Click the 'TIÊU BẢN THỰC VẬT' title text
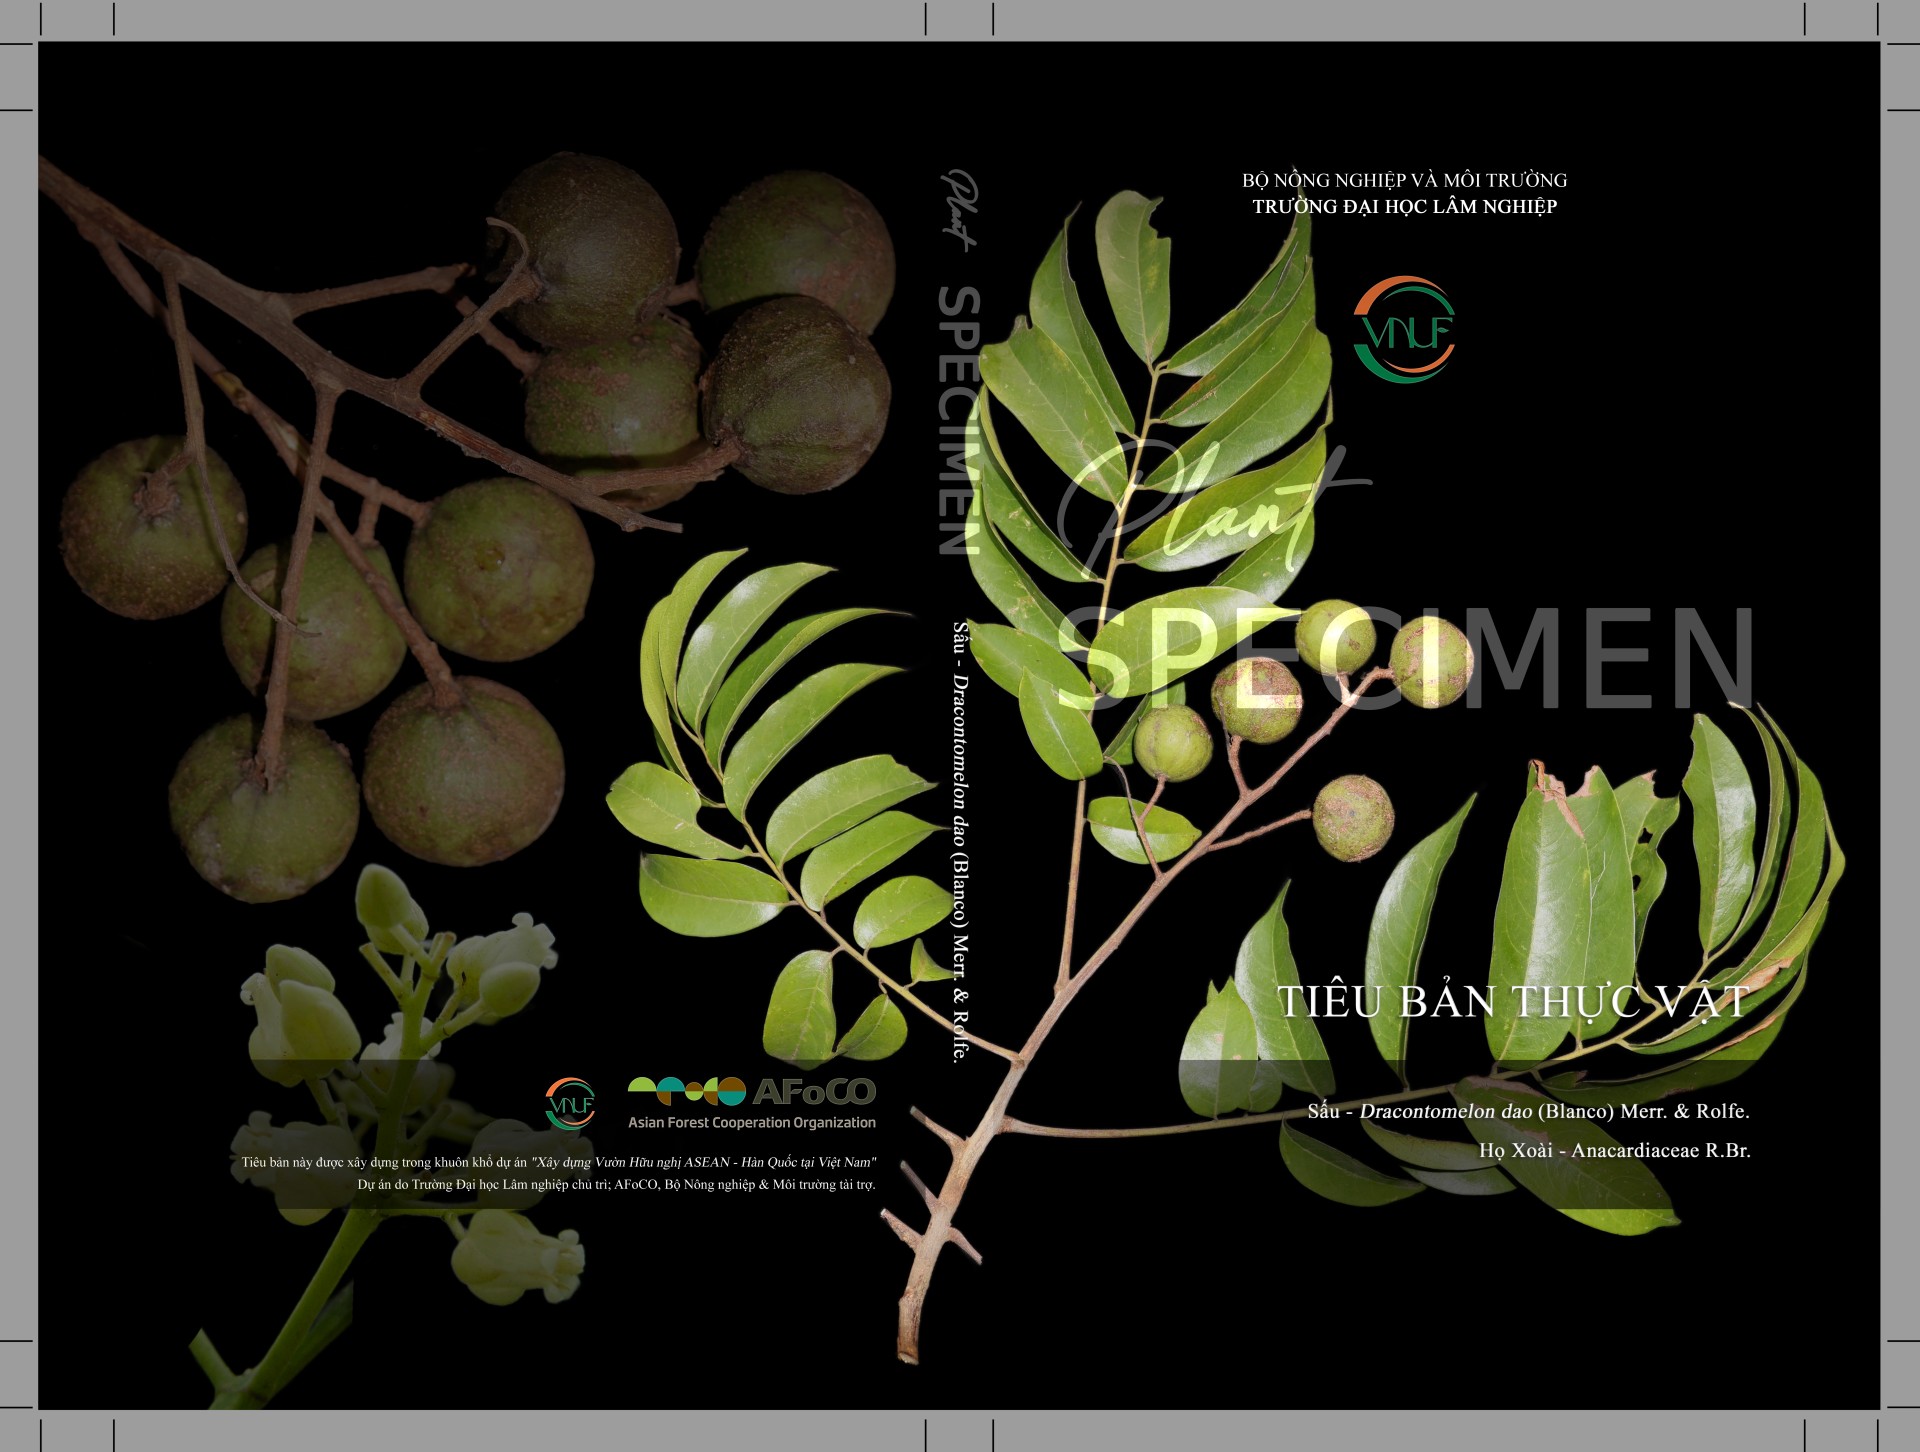Viewport: 1920px width, 1452px height. (1514, 1002)
